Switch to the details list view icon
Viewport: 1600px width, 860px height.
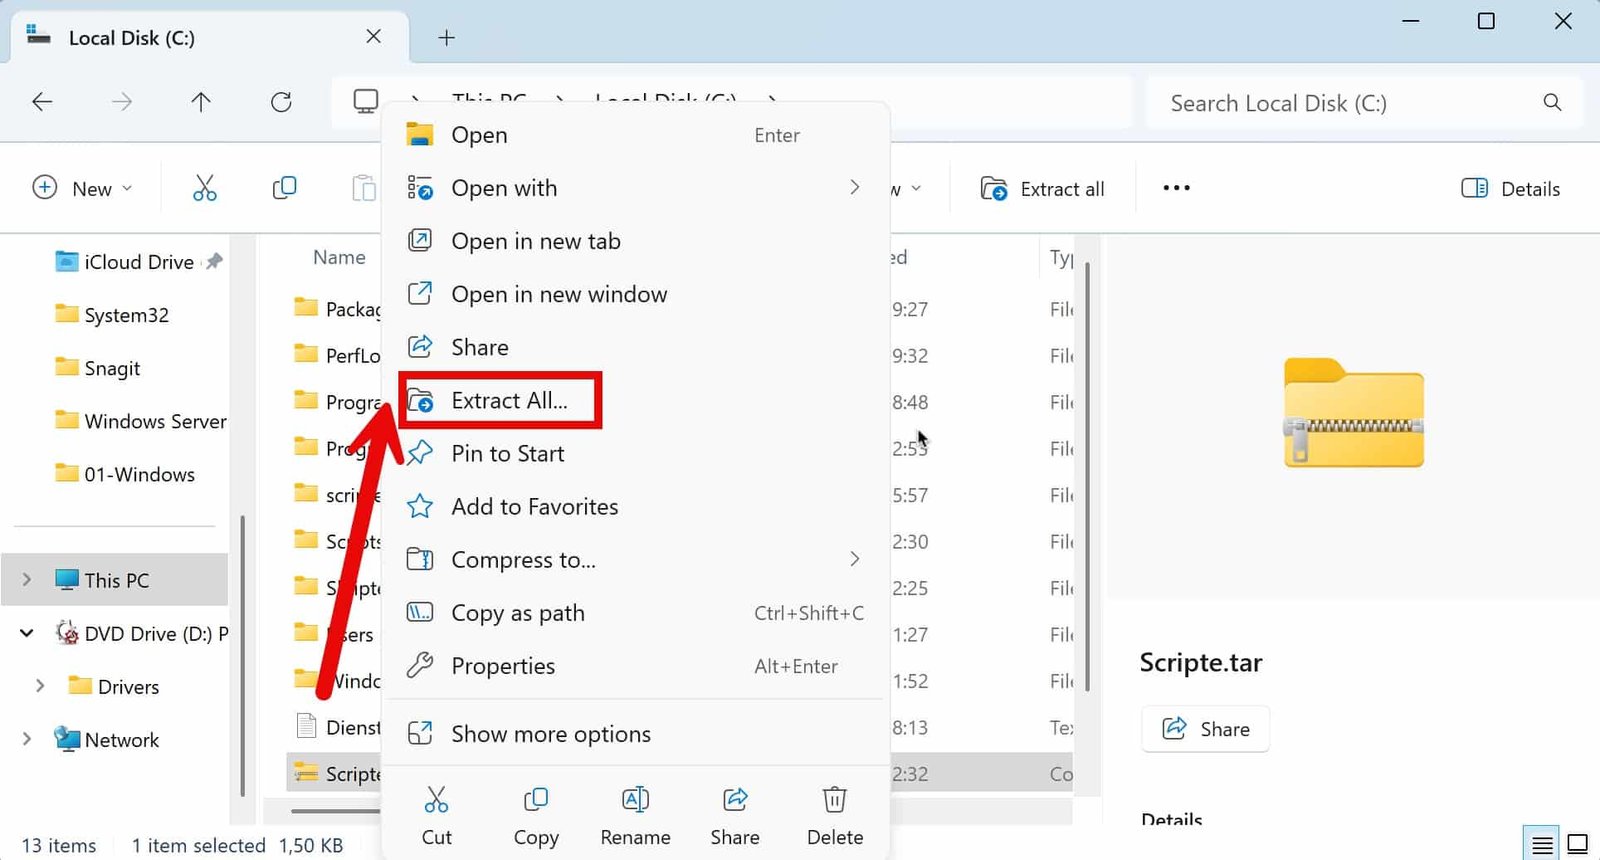(x=1542, y=845)
